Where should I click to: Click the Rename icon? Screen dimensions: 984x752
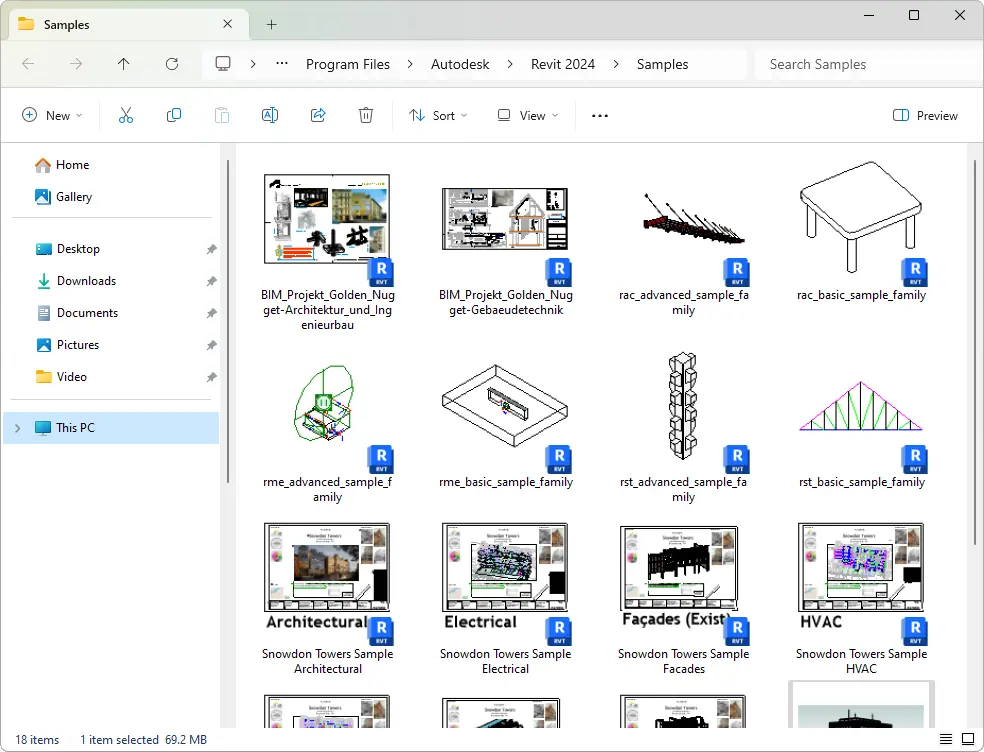(270, 115)
